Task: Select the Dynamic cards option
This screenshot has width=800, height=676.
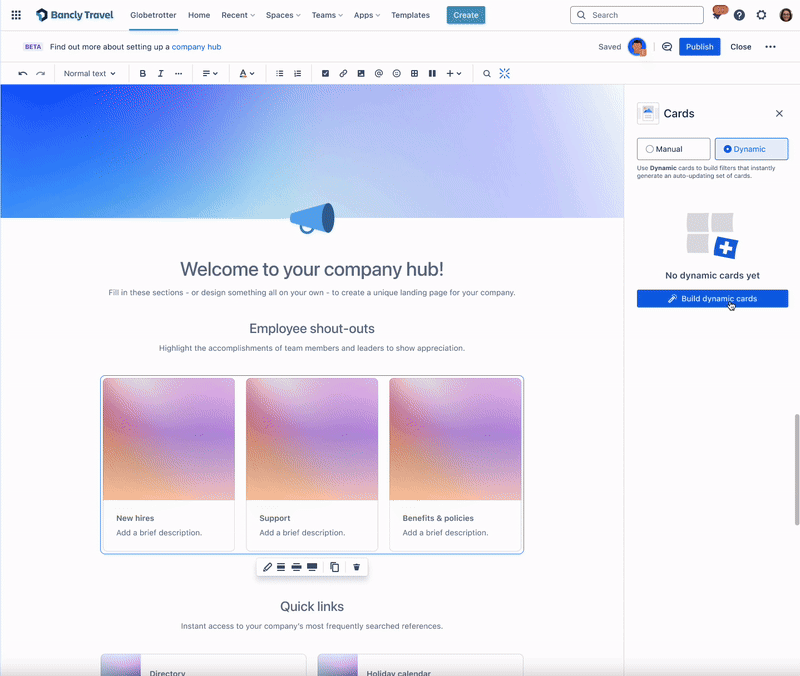Action: (x=751, y=149)
